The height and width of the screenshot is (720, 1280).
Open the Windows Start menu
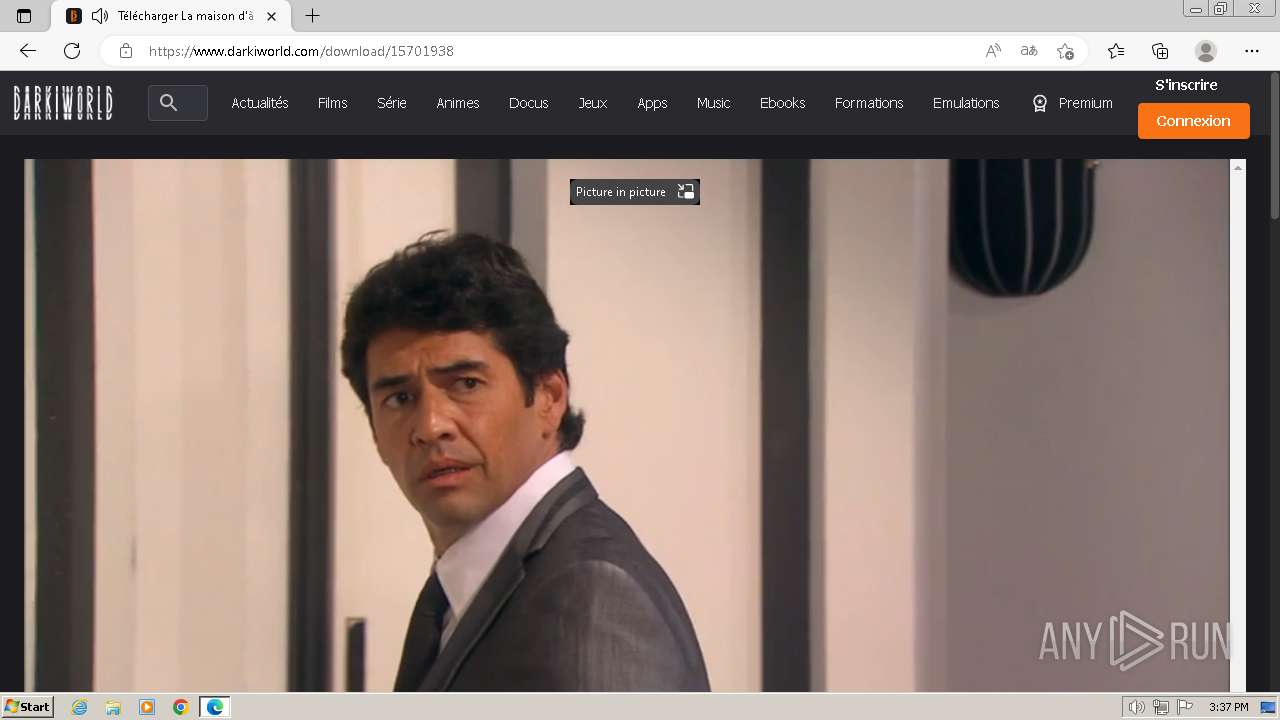[28, 707]
